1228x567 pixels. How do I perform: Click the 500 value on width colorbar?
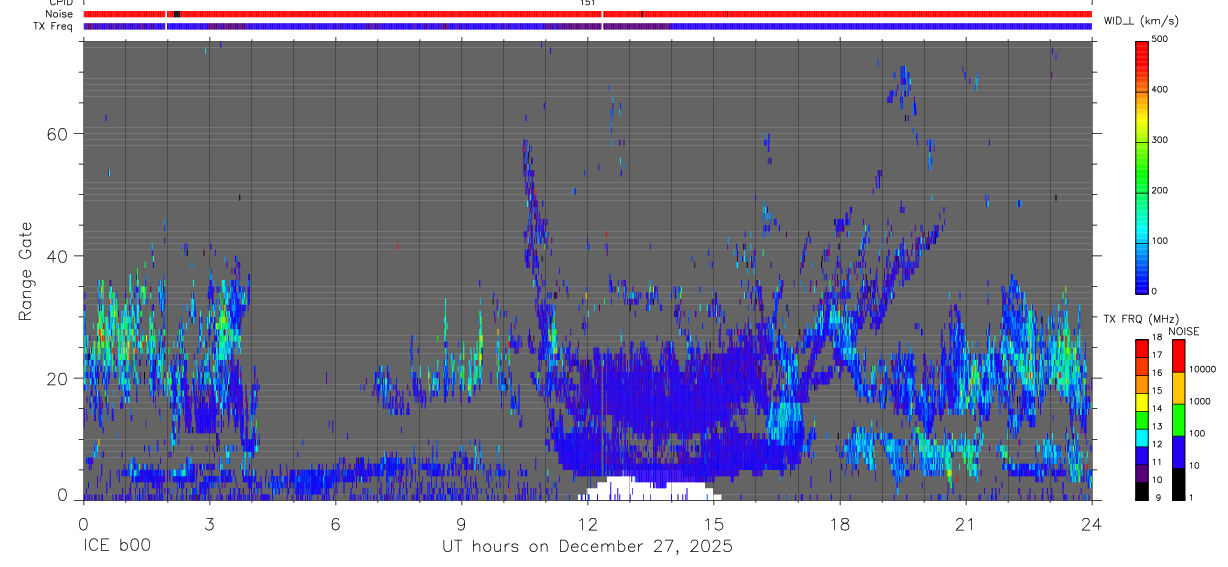click(x=1160, y=39)
